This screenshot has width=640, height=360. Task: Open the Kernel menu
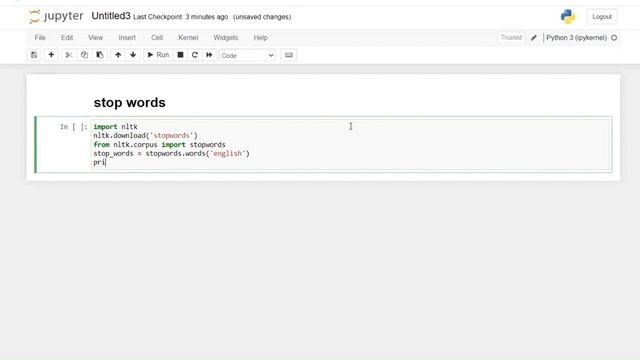tap(188, 38)
